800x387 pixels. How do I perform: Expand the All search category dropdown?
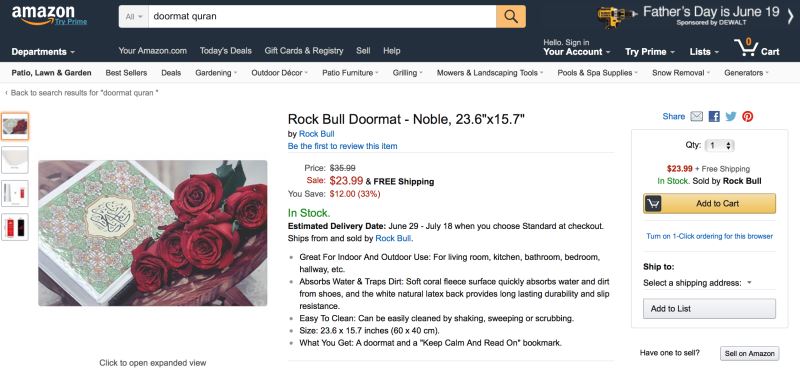tap(134, 16)
